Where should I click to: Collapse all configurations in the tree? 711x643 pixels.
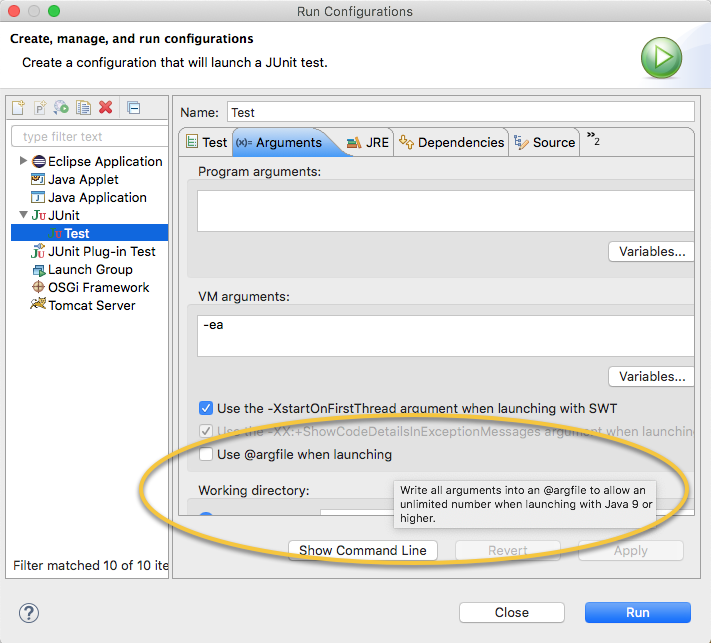tap(134, 108)
